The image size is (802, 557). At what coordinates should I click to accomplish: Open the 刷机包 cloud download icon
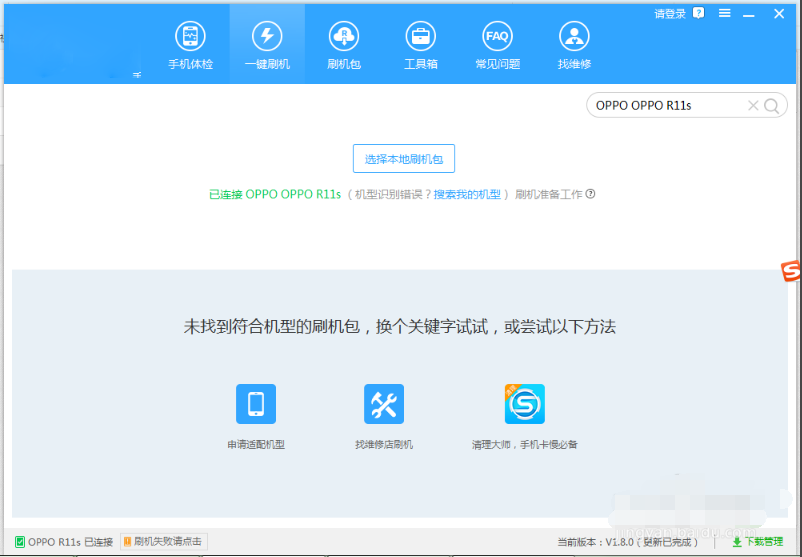click(x=344, y=36)
